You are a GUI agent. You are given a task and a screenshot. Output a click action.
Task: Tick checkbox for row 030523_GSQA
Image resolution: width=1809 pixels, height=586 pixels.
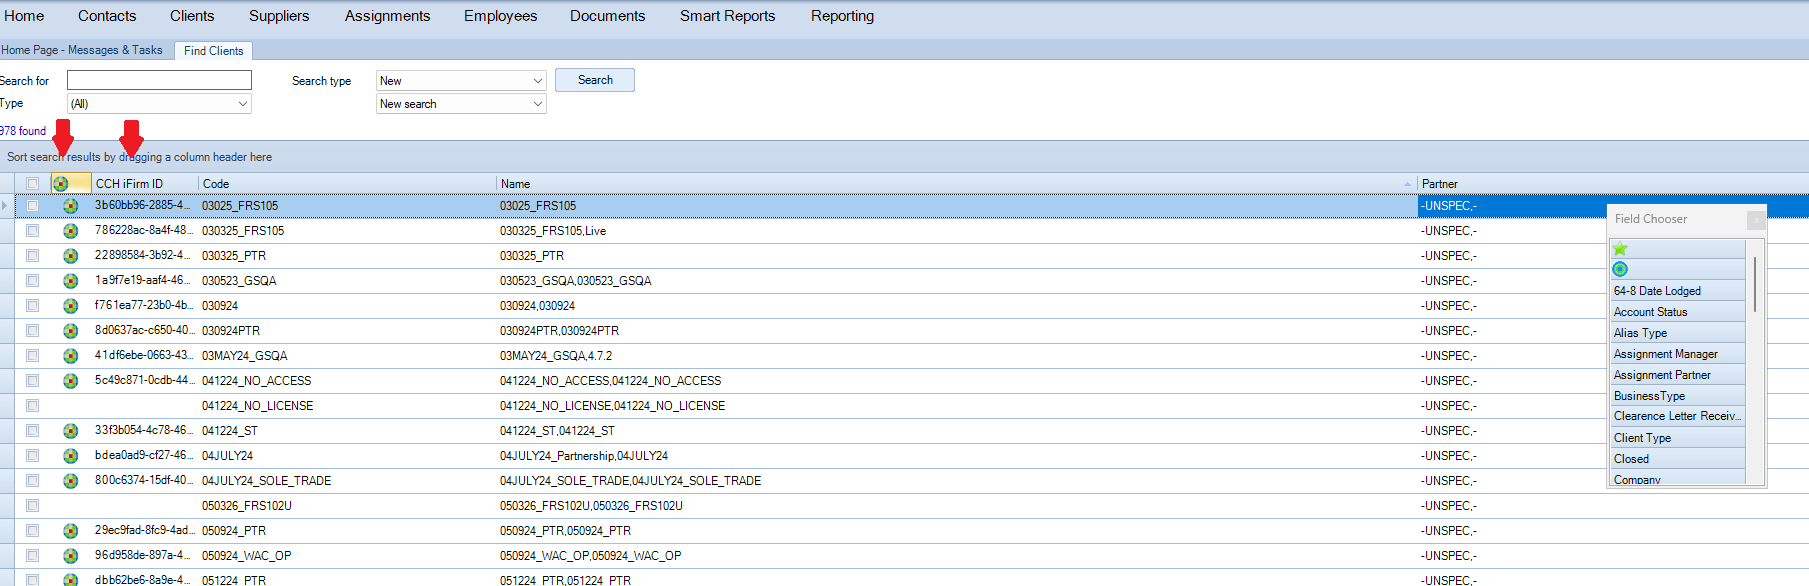pyautogui.click(x=33, y=281)
